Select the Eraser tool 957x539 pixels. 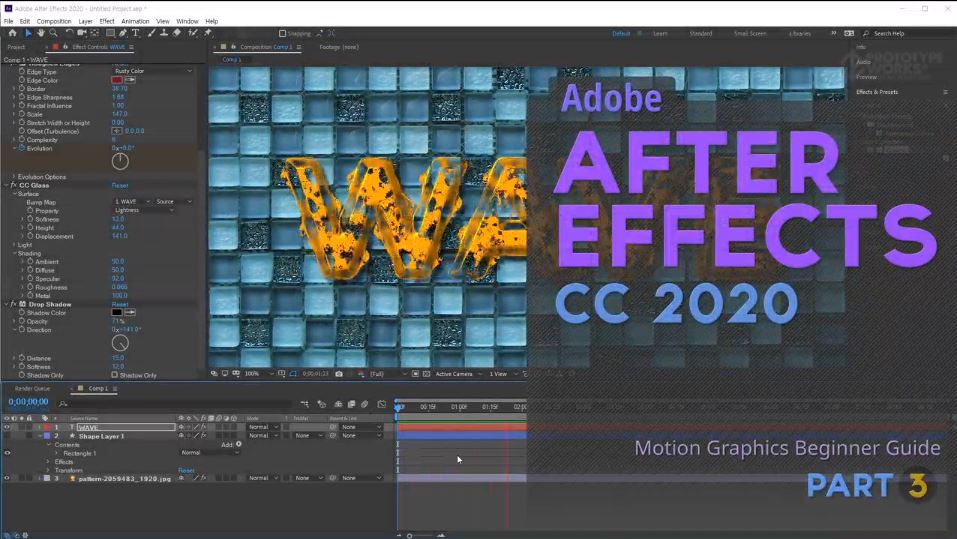[176, 33]
